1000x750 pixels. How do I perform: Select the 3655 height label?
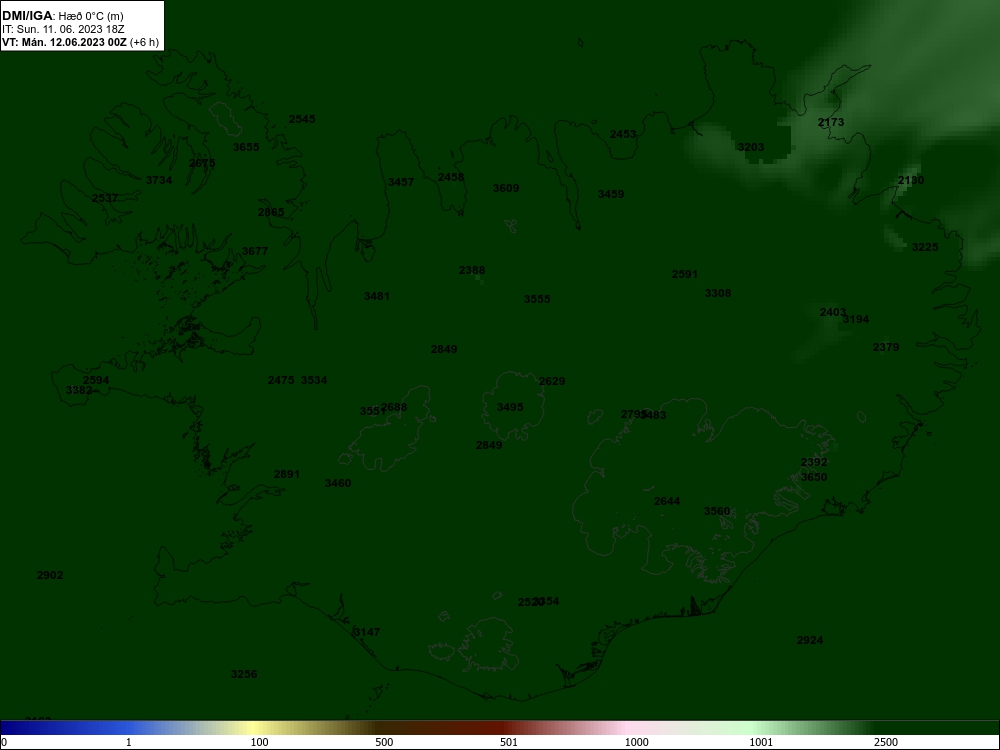tap(246, 147)
